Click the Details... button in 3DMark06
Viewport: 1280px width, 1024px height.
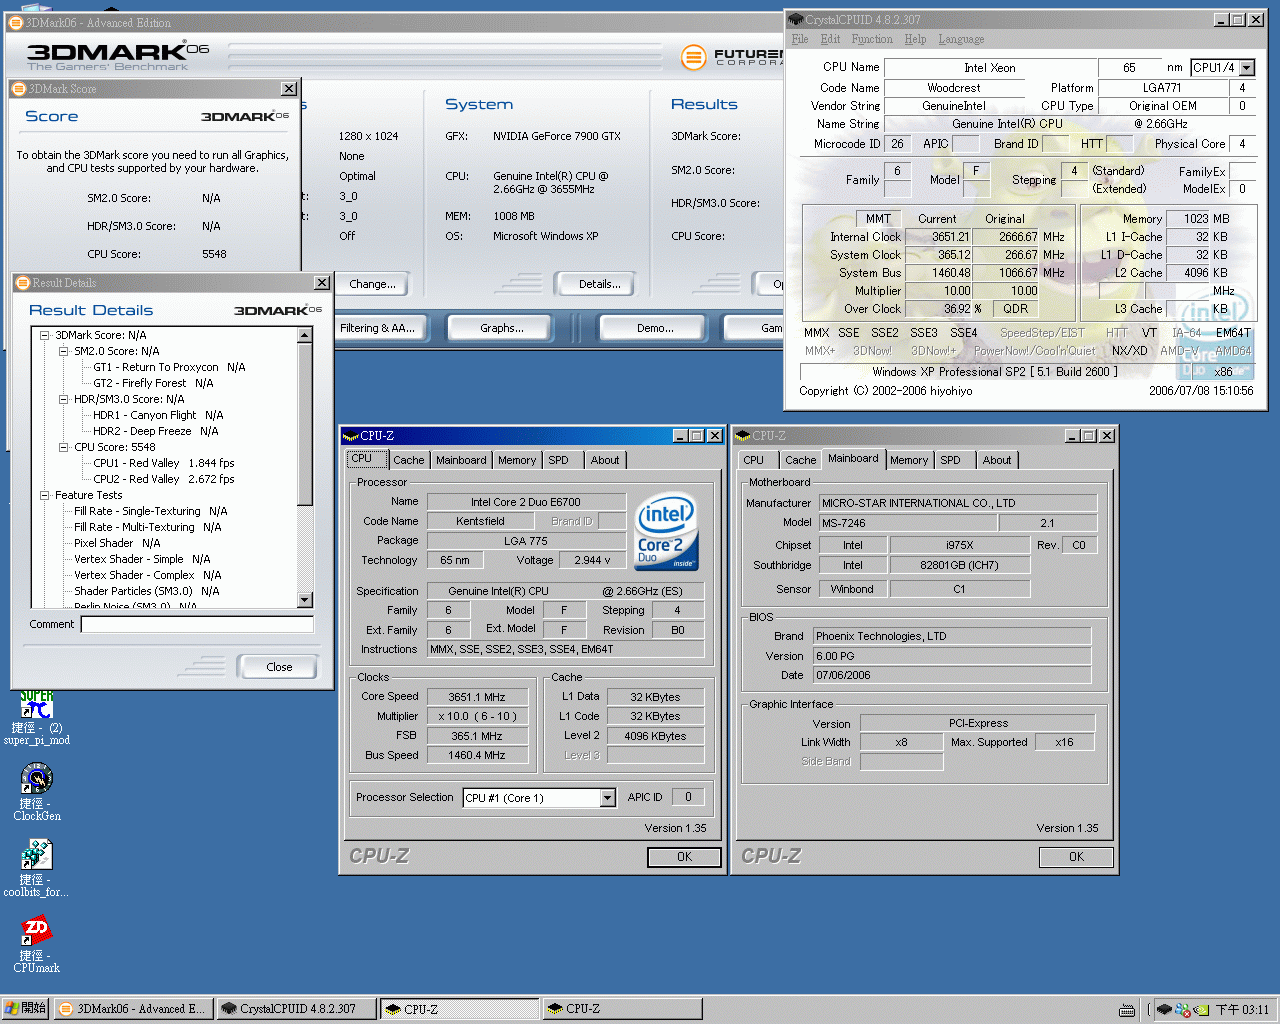(x=599, y=284)
